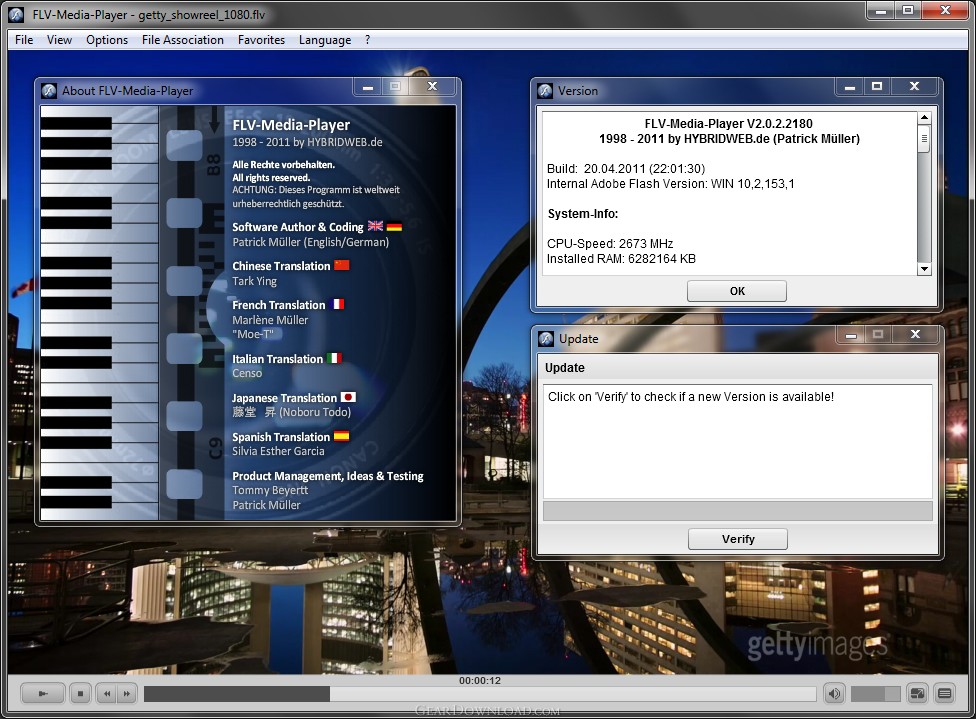The height and width of the screenshot is (719, 976).
Task: Click OK in the Version dialog
Action: point(737,291)
